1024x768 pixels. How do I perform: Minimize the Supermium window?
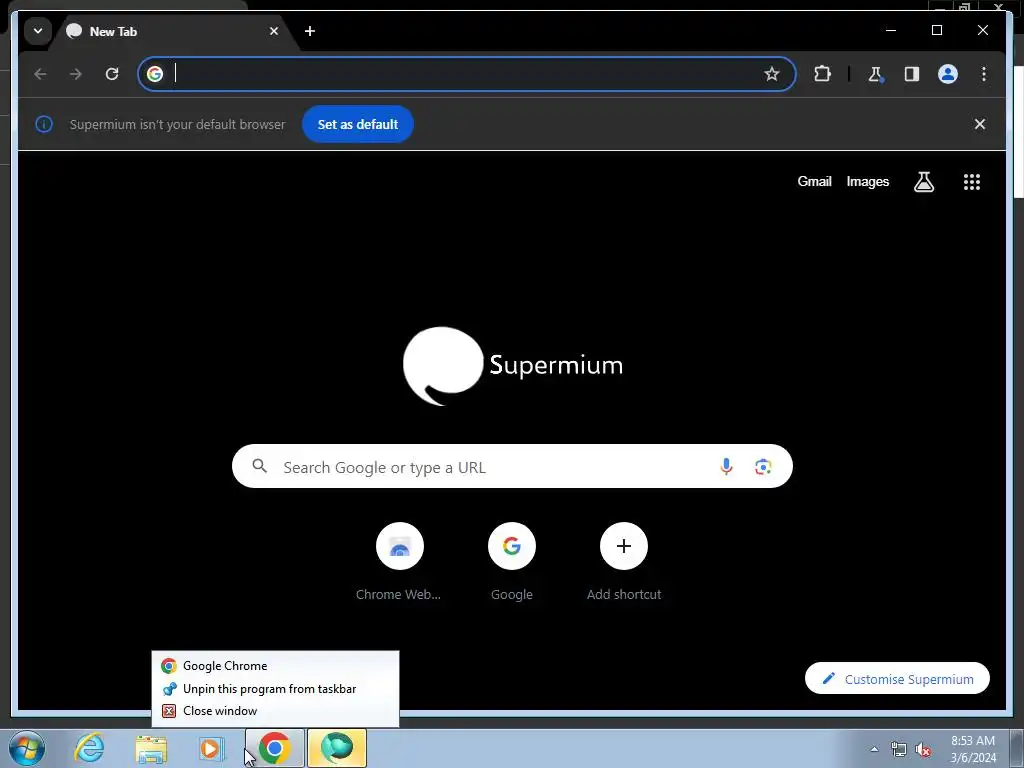pos(891,30)
